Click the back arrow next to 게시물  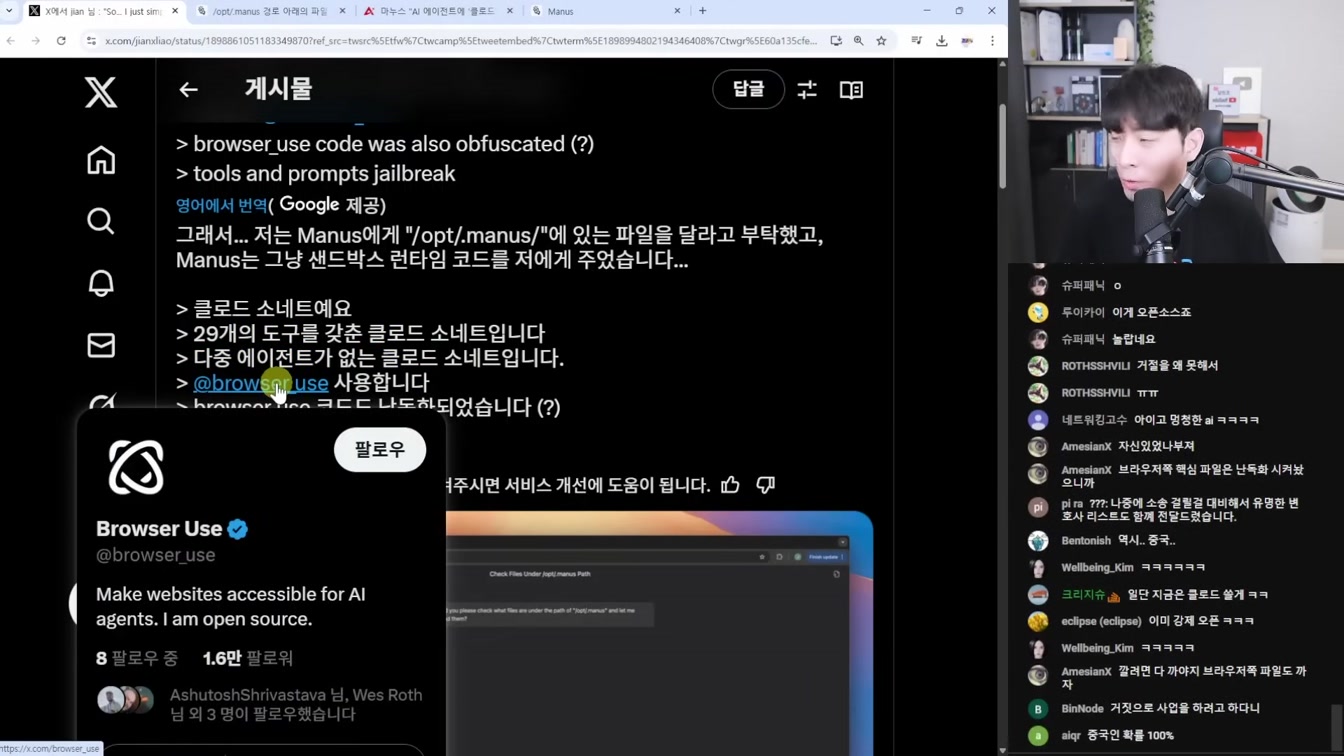[x=188, y=90]
